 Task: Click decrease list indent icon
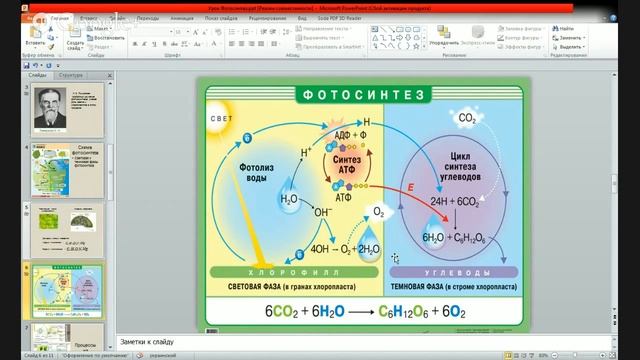point(264,32)
